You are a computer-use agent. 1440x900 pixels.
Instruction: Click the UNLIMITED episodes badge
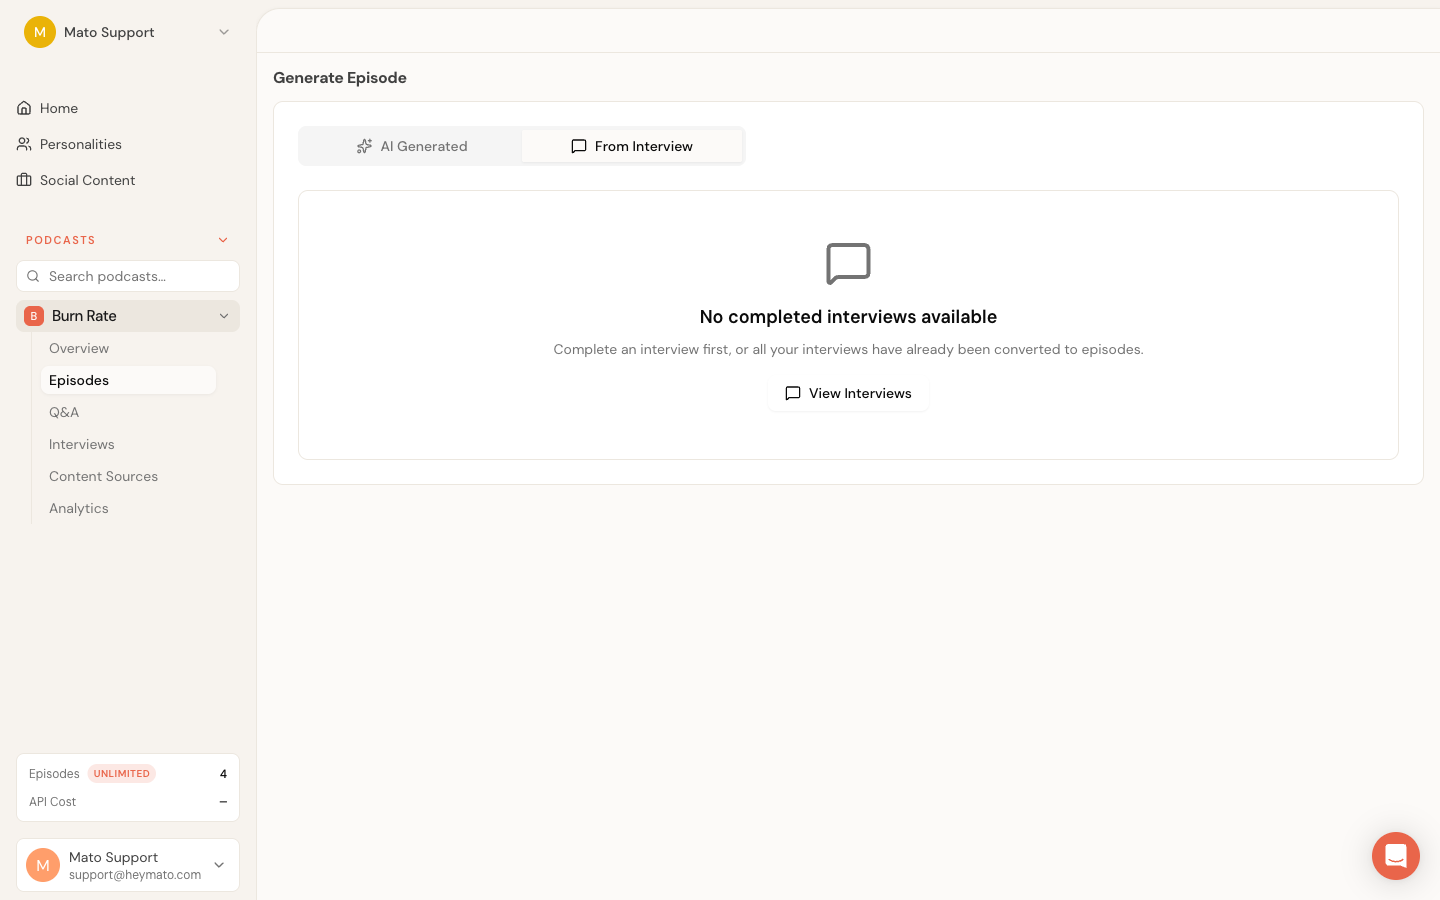point(121,774)
